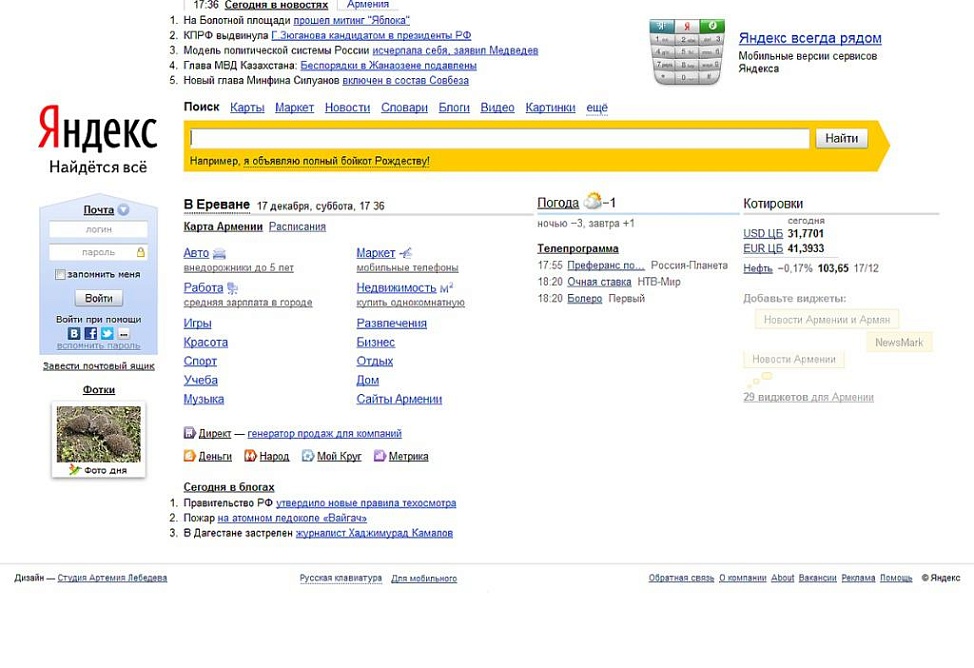The image size is (974, 668).
Task: Add the NewsMark widget
Action: tap(899, 342)
